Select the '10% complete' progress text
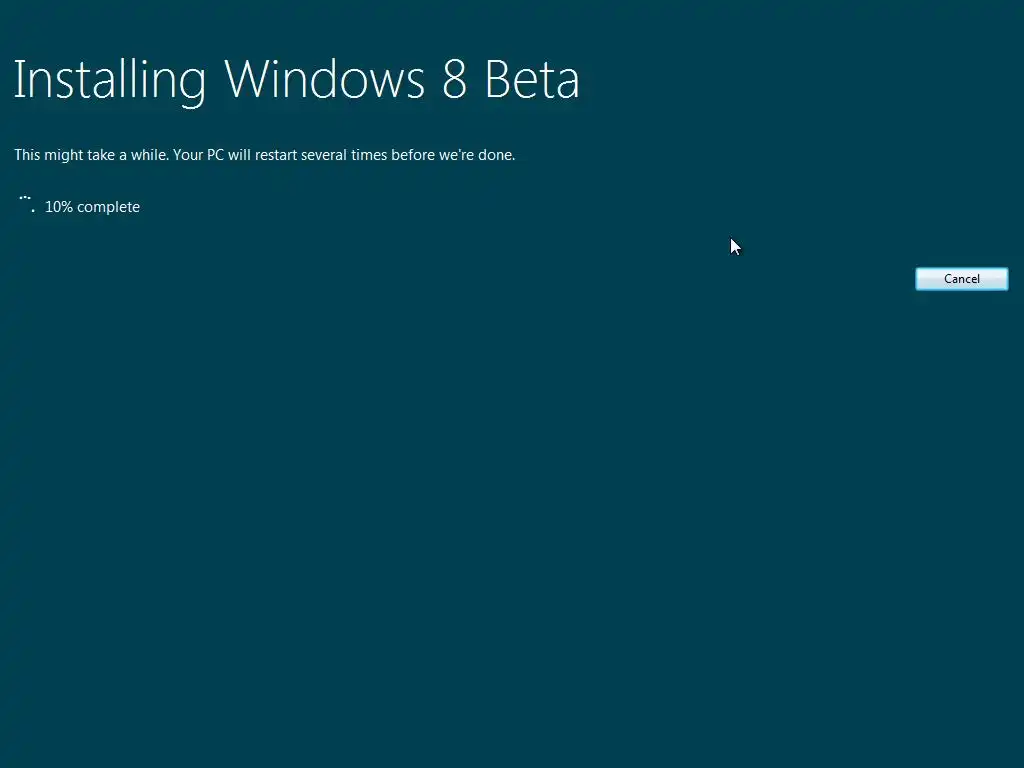Screen dimensions: 1024x768 [92, 207]
